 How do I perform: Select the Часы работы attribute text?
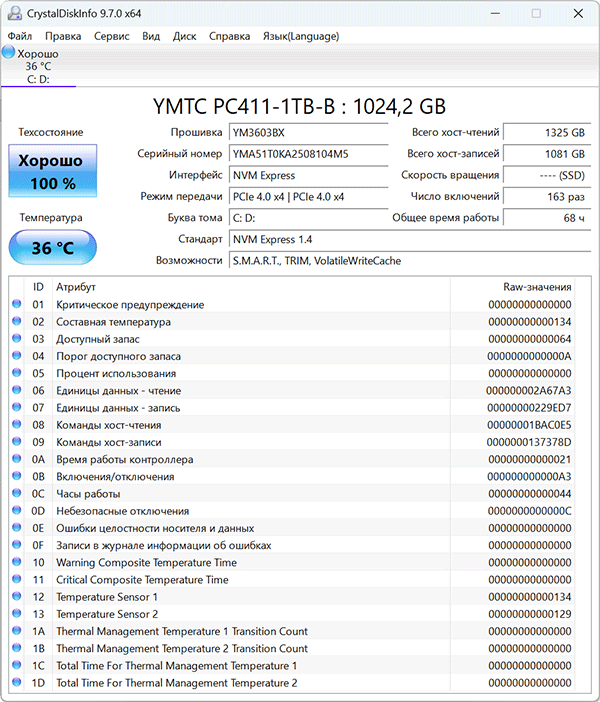88,494
